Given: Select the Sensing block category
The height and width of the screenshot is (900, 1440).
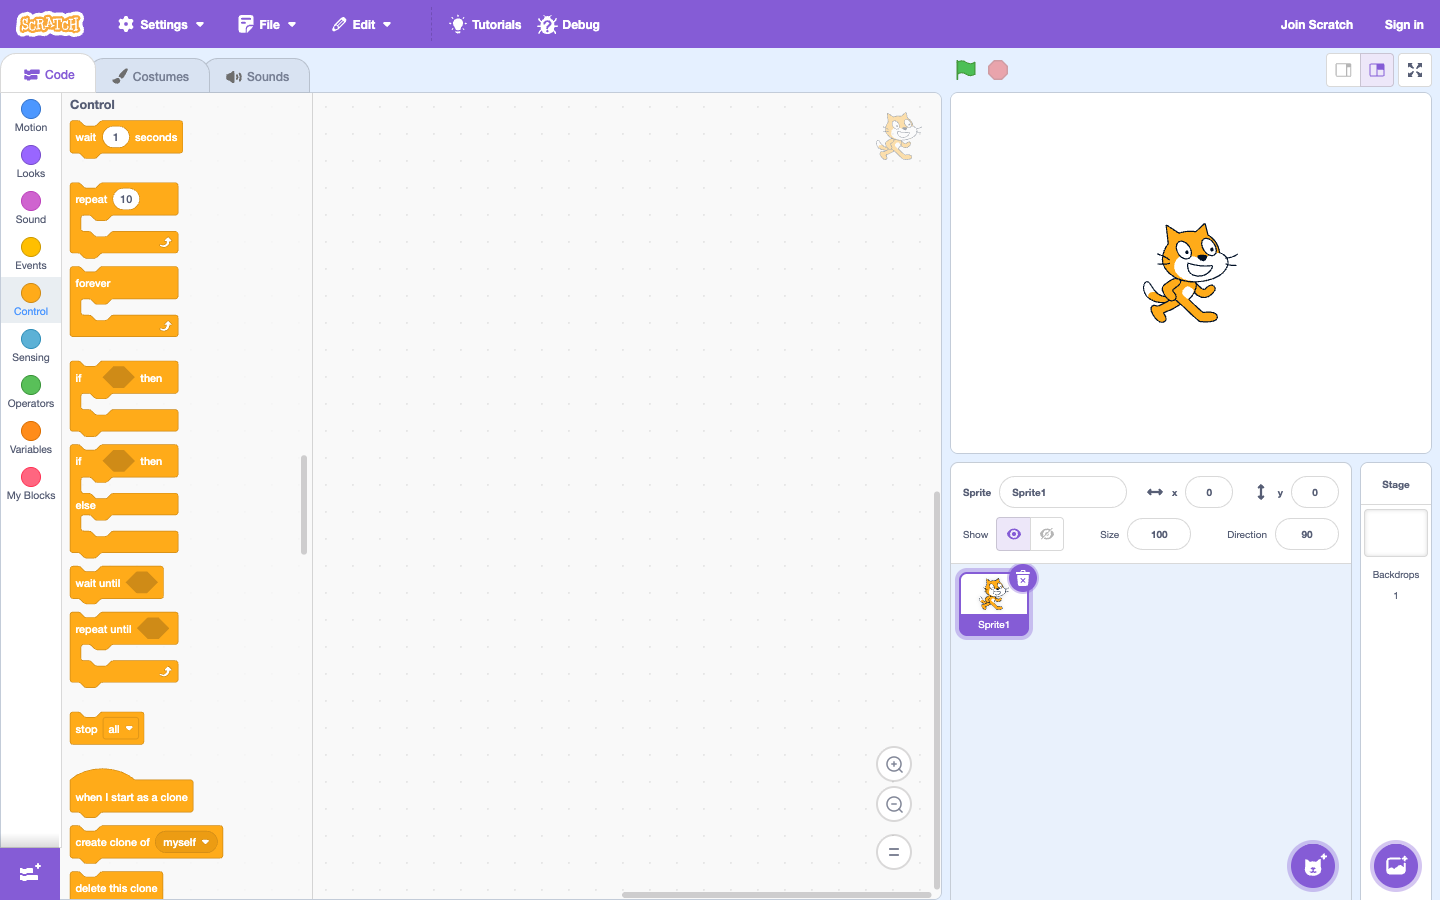Looking at the screenshot, I should (x=31, y=346).
